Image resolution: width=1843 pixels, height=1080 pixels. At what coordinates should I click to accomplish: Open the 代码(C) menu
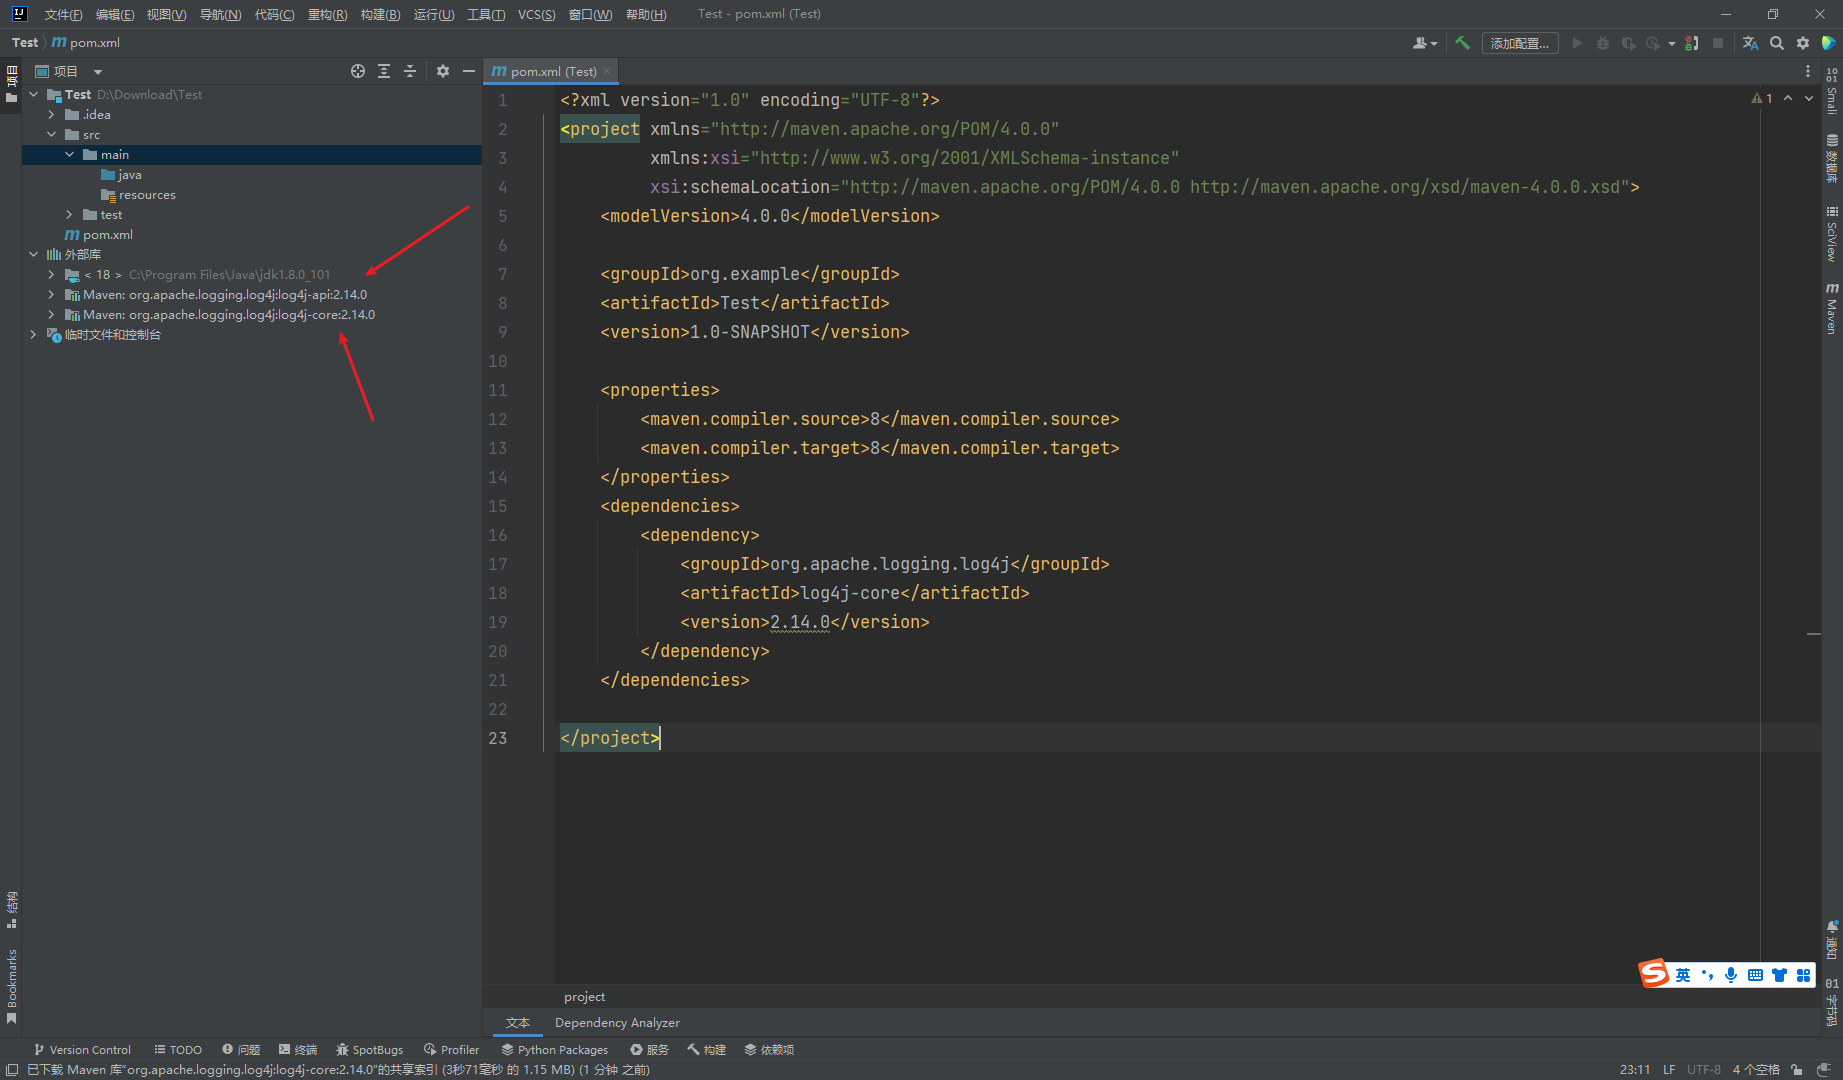click(x=274, y=14)
